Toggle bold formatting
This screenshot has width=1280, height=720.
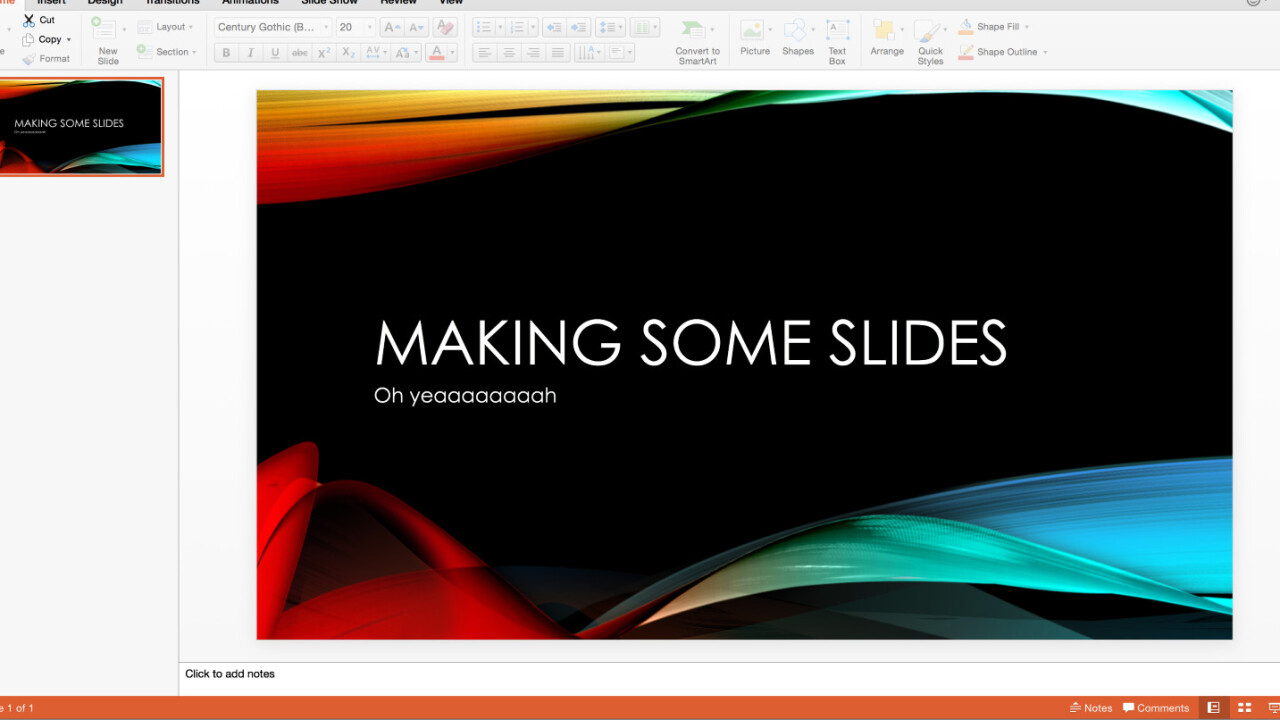click(x=226, y=53)
